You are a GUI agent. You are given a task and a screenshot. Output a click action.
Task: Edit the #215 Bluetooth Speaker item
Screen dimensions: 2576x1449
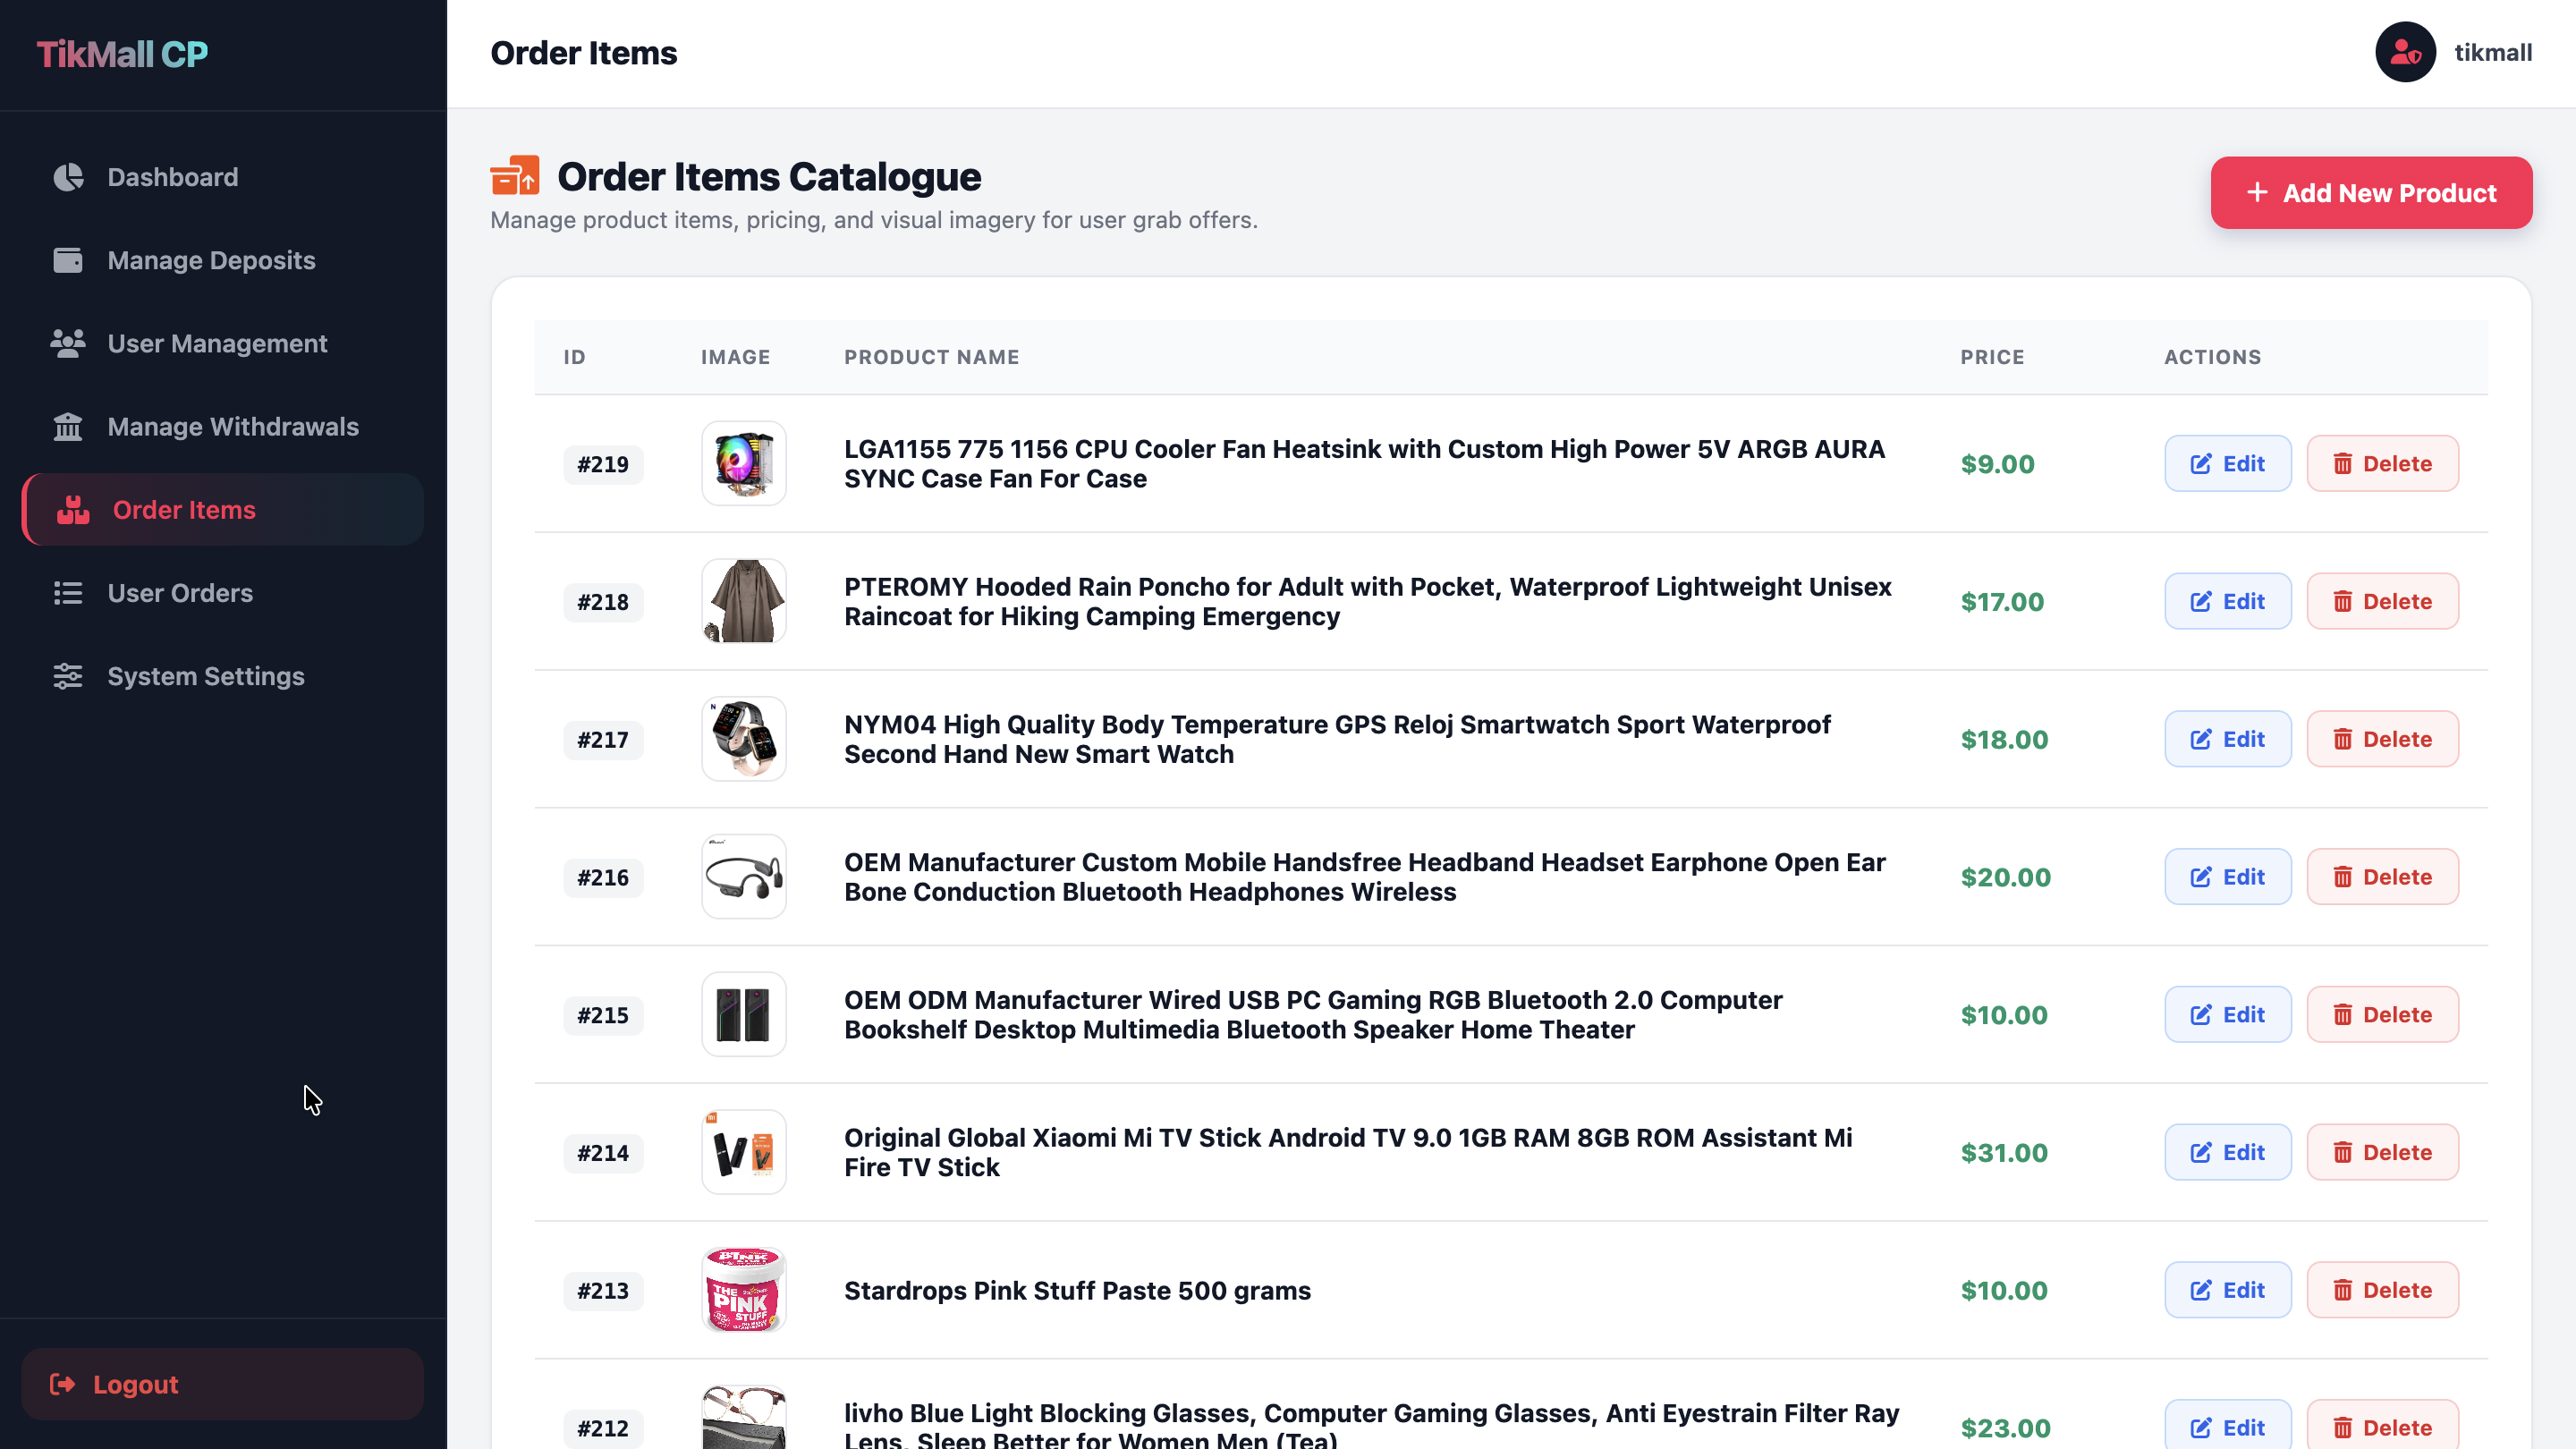[x=2228, y=1014]
